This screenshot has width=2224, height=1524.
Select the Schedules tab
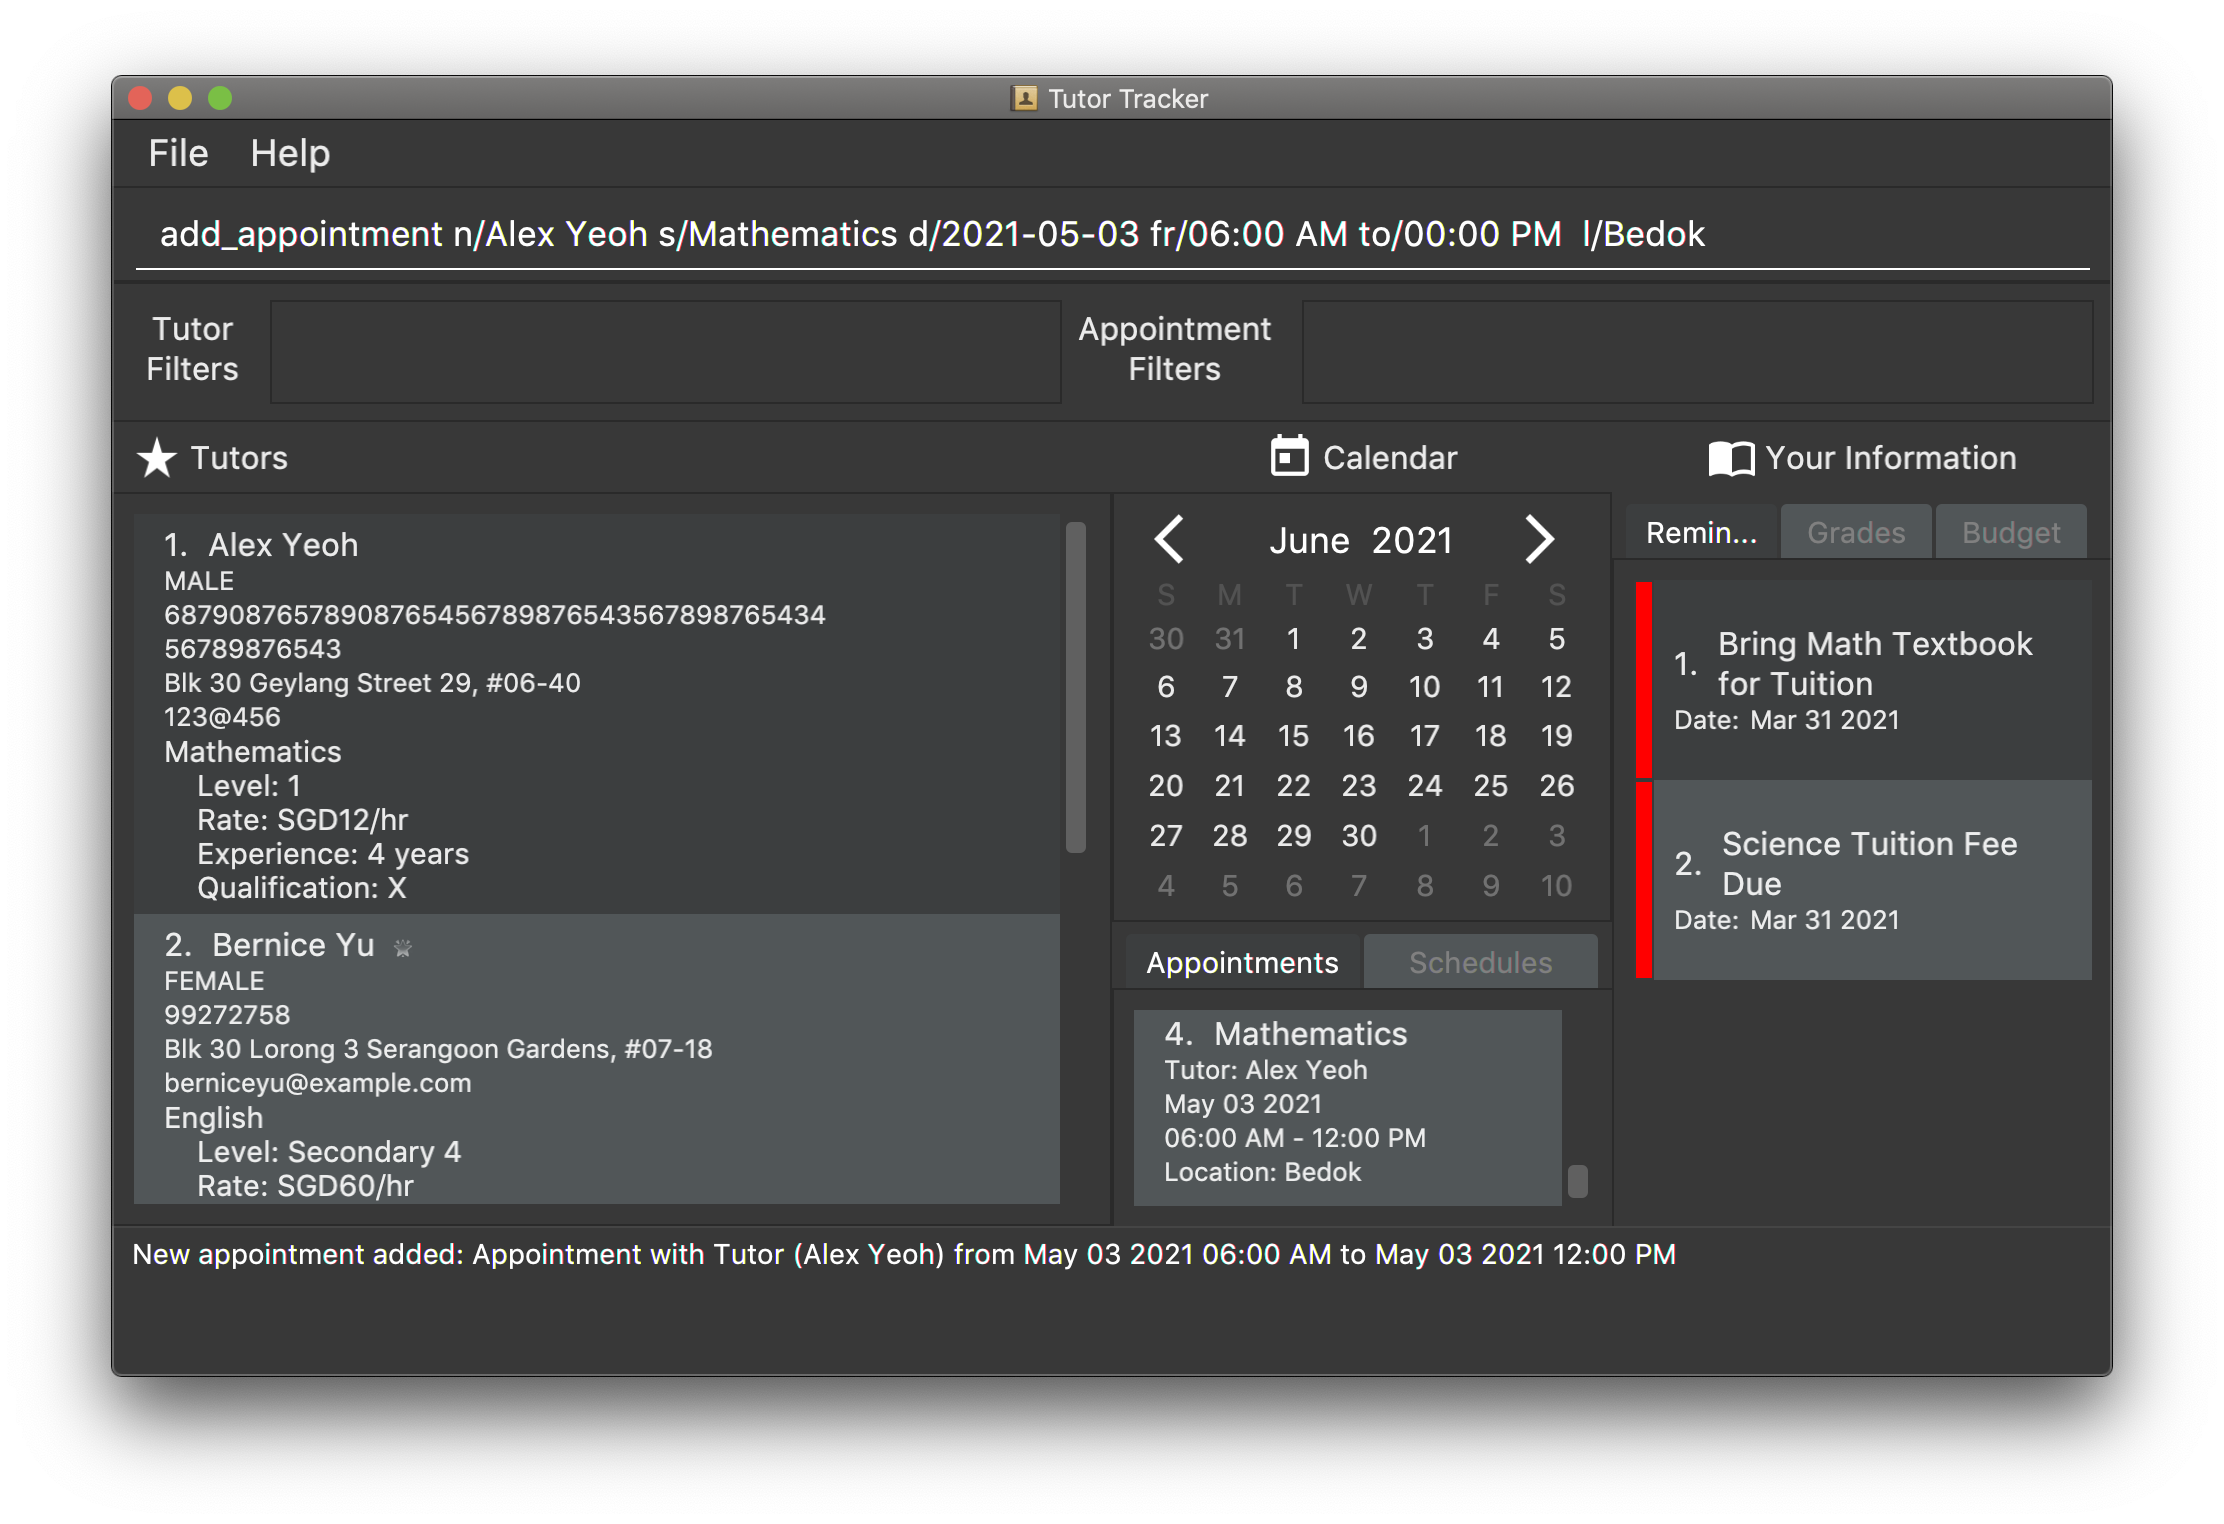(1480, 962)
